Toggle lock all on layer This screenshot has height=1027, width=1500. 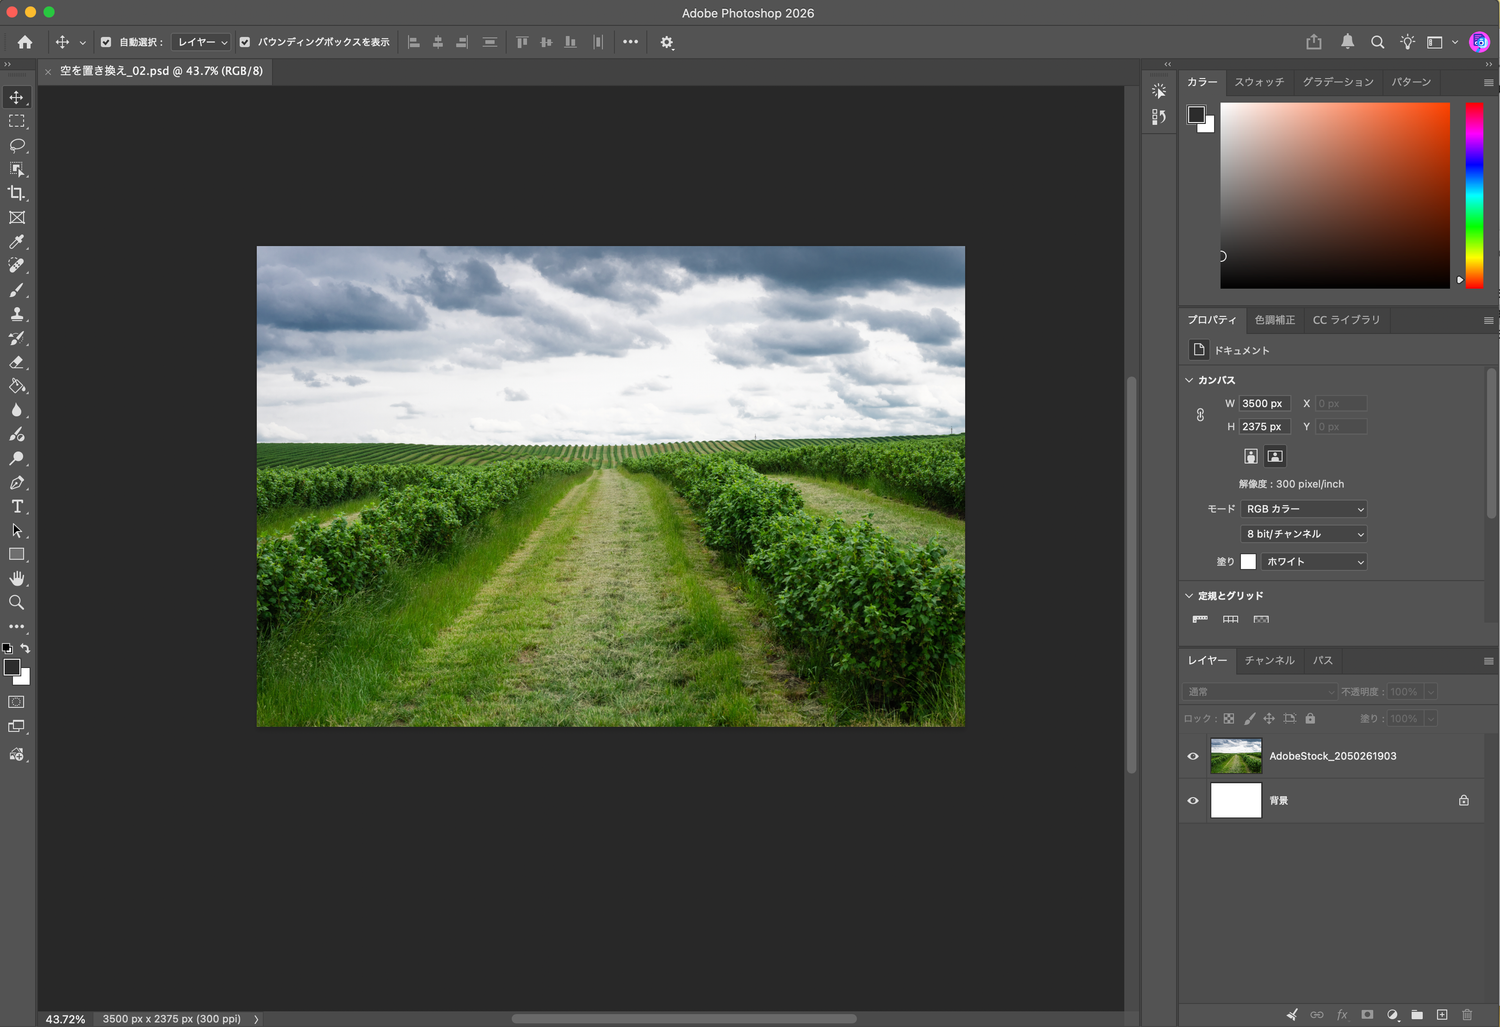1310,718
